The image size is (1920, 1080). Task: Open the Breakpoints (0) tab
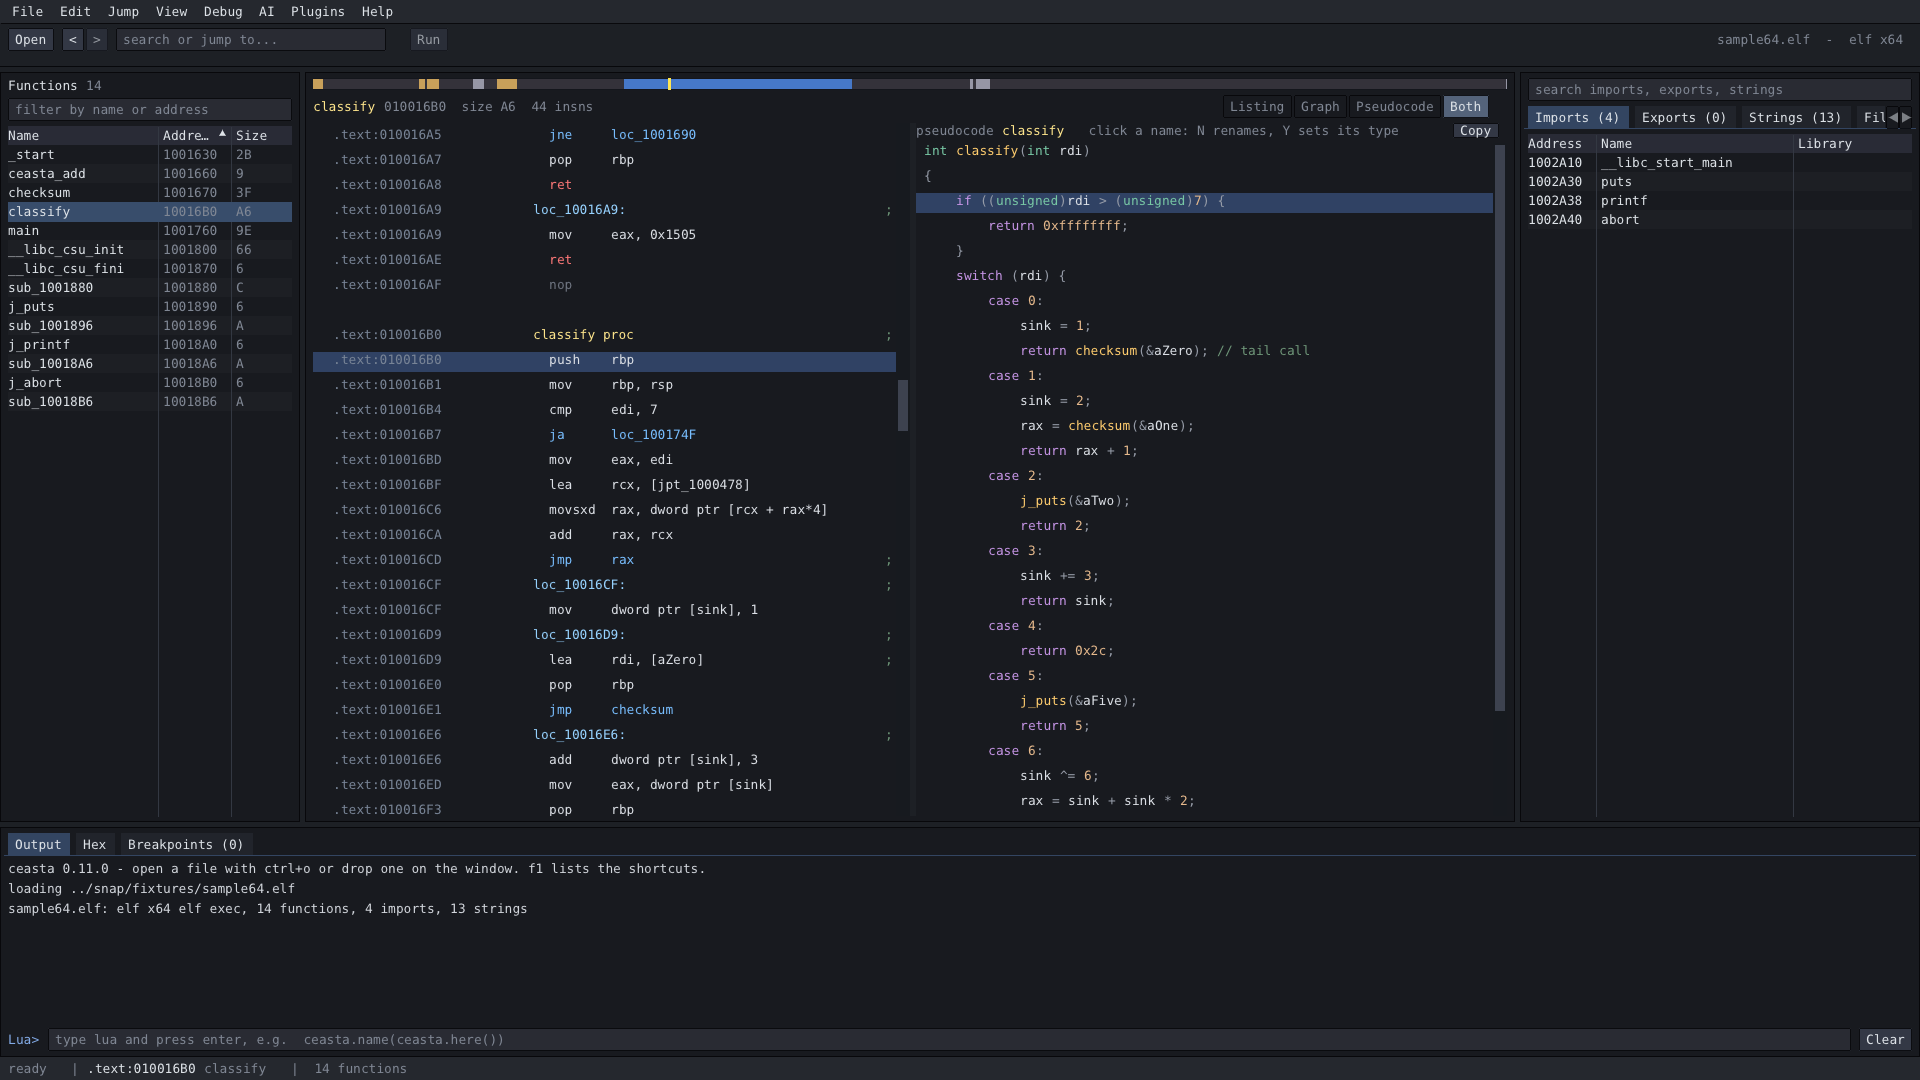point(185,845)
